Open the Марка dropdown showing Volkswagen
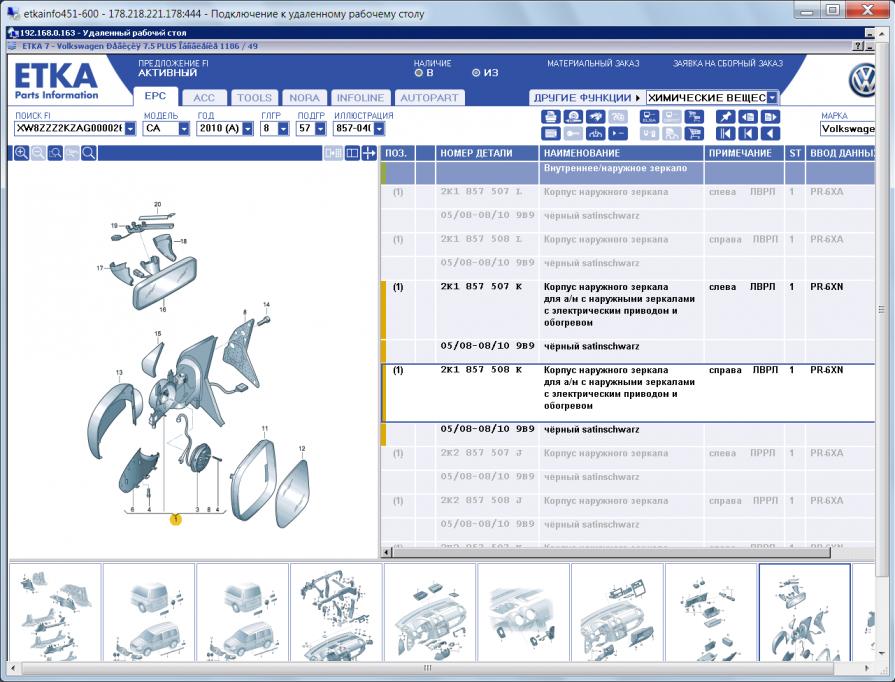Screen dimensions: 895x682 (x=848, y=129)
